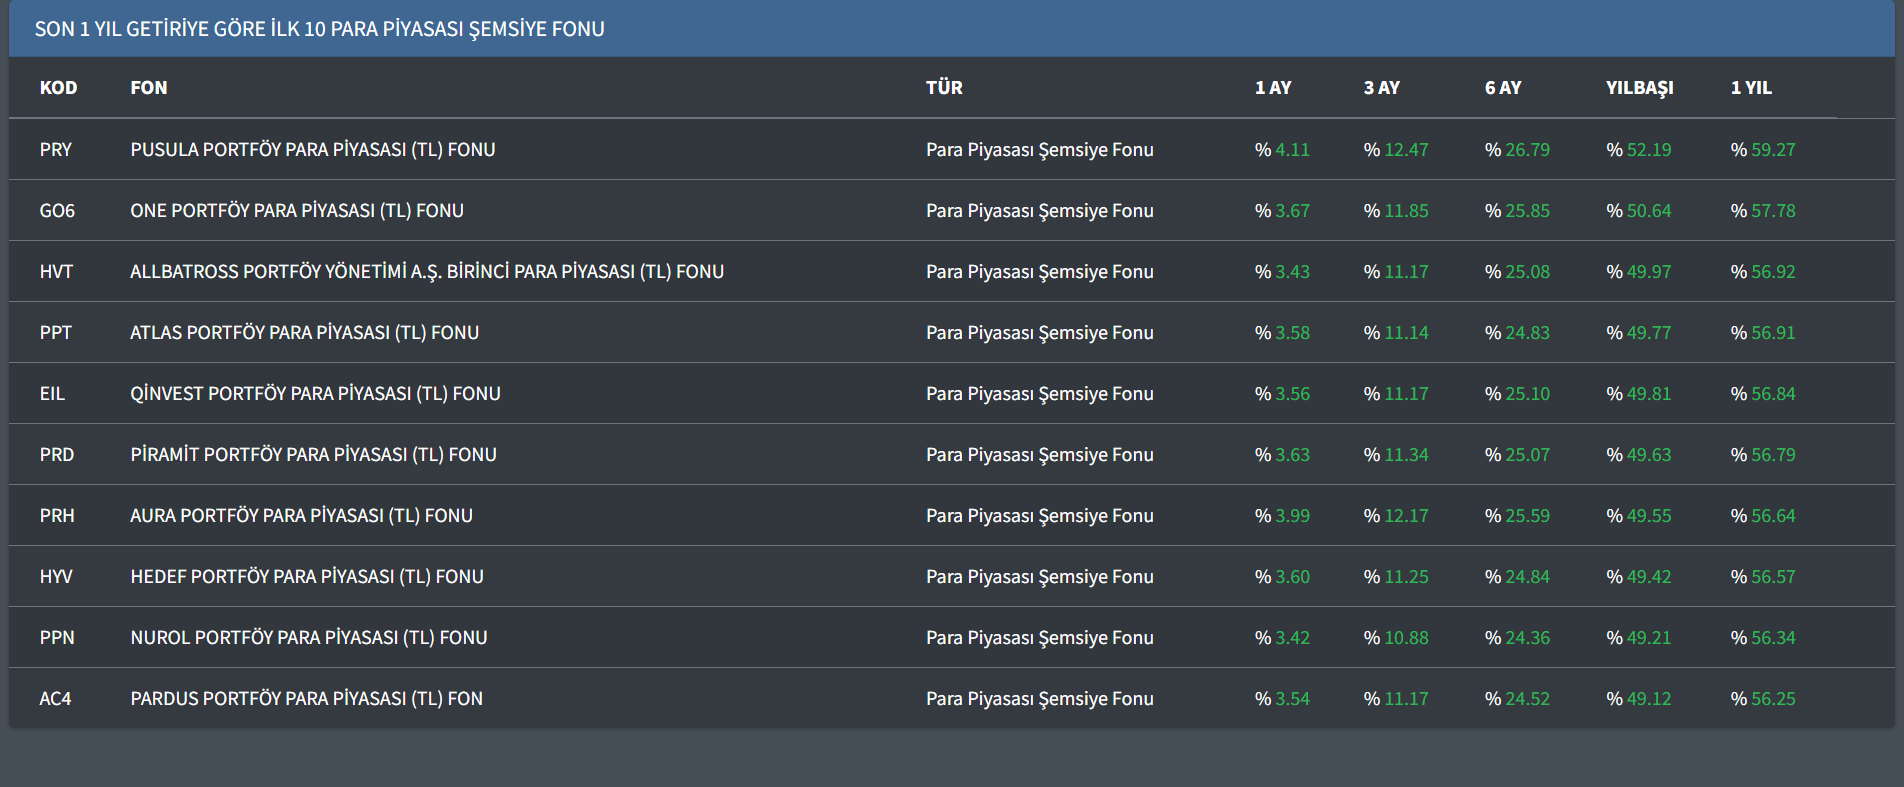1904x787 pixels.
Task: Click the QİNVEST PORTFÖY PARA PİYASASI fund
Action: [315, 394]
